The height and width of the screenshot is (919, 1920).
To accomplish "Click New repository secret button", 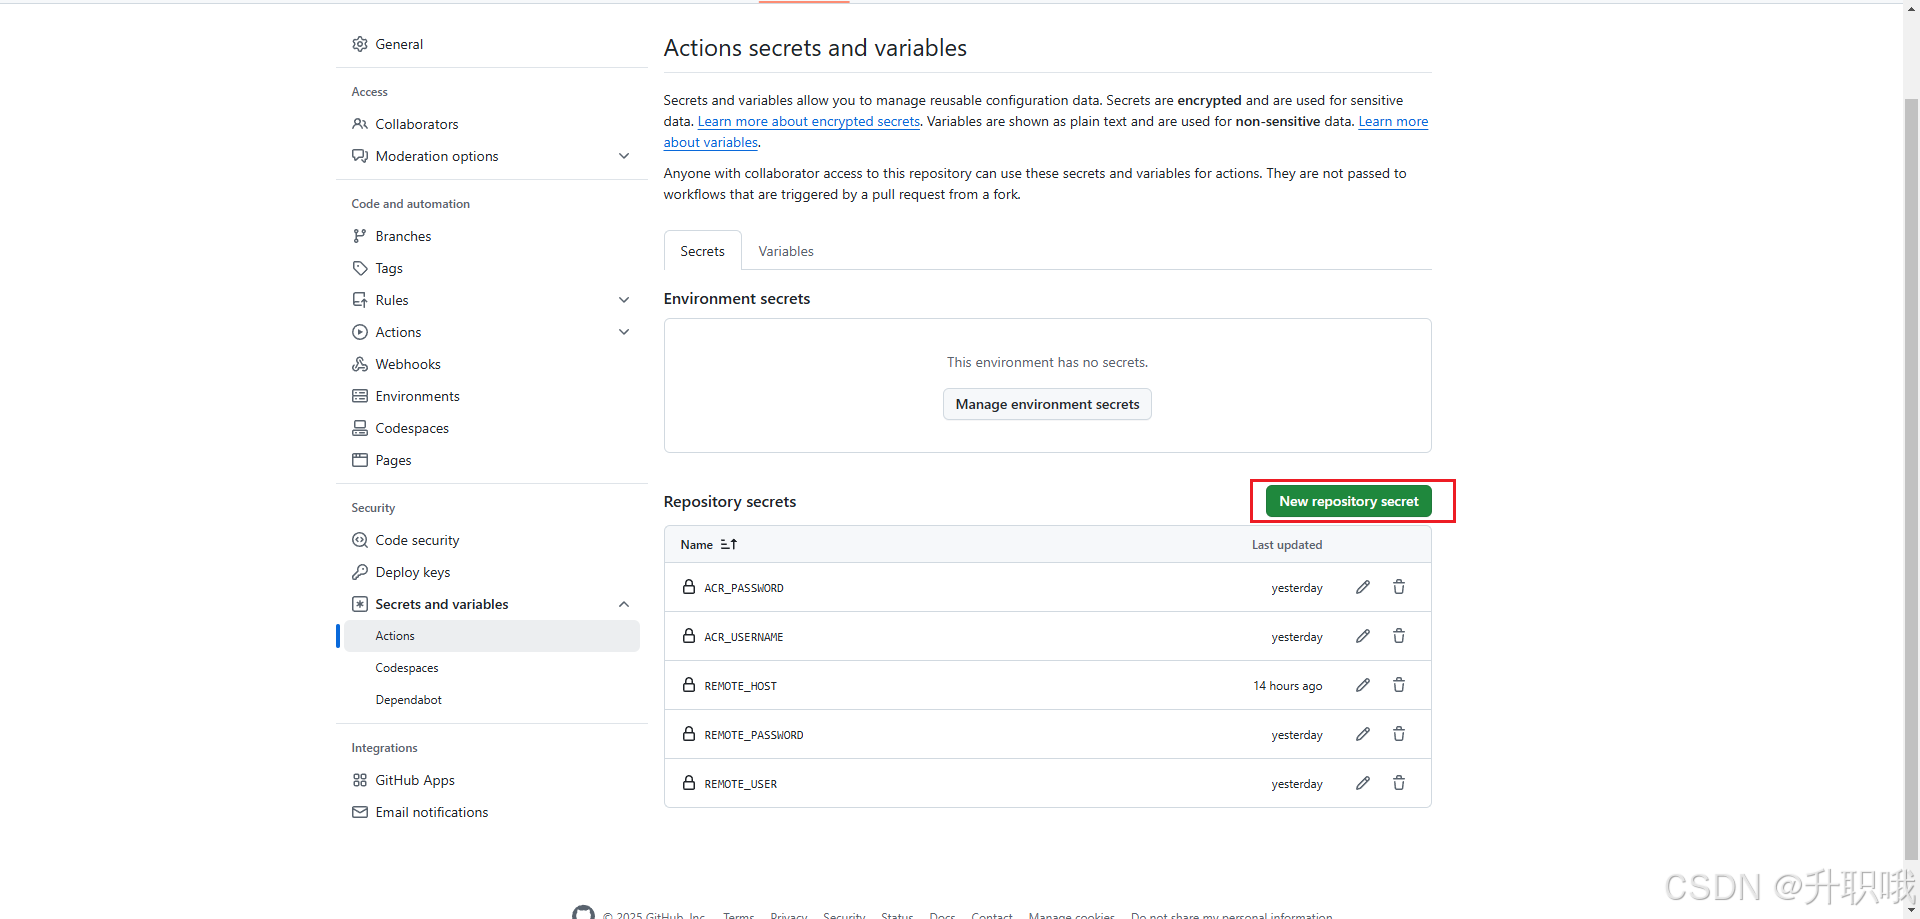I will [x=1348, y=501].
